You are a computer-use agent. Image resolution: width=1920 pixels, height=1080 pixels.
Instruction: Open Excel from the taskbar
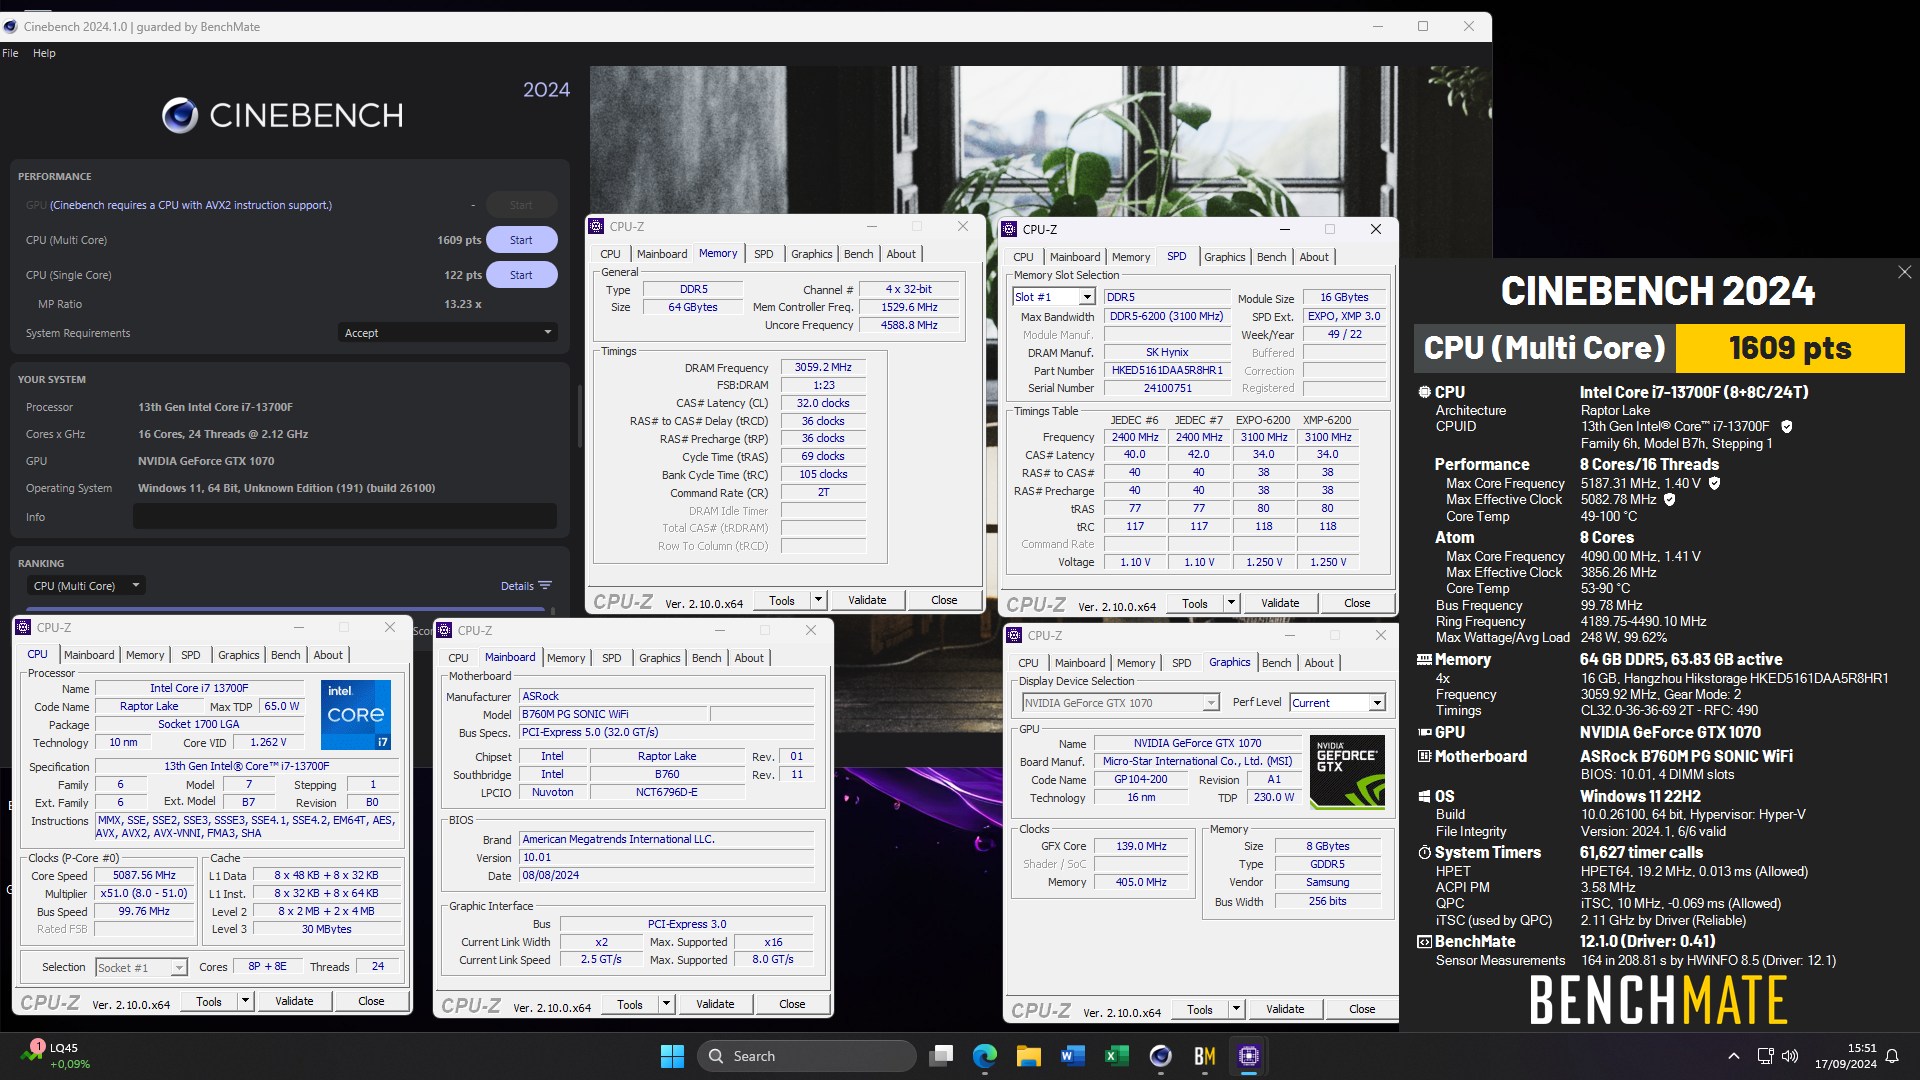pos(1117,1056)
